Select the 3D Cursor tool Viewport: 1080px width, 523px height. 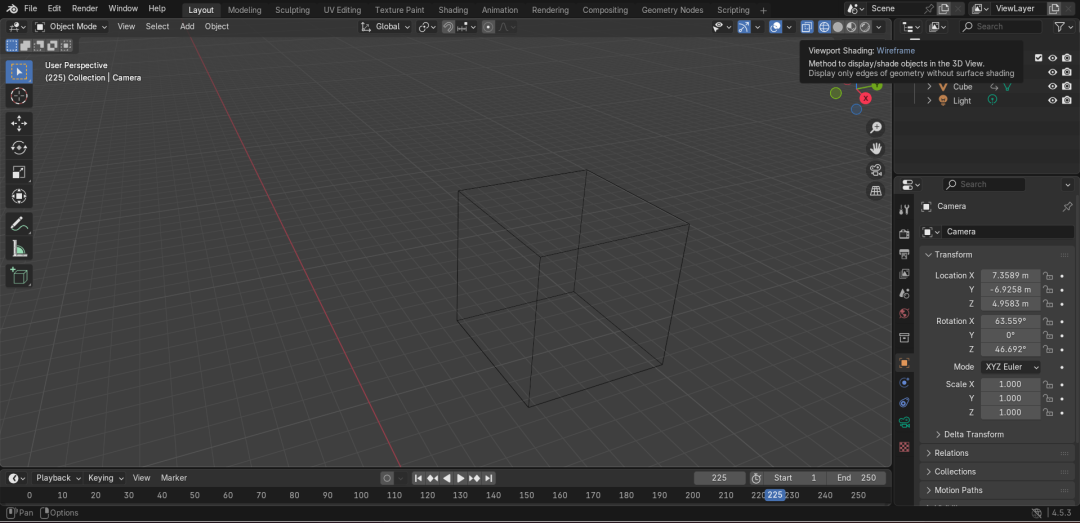pos(19,96)
